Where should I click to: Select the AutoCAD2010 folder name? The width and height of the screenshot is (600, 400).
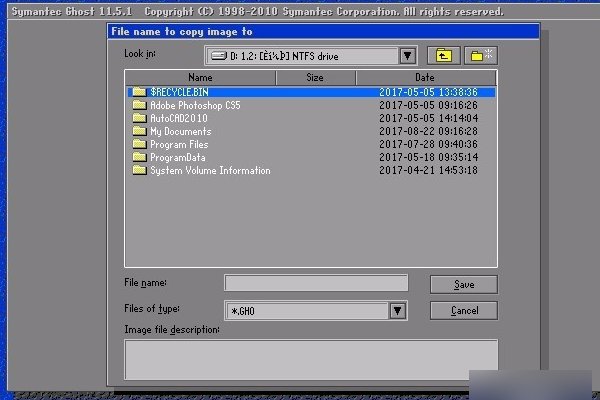point(179,118)
